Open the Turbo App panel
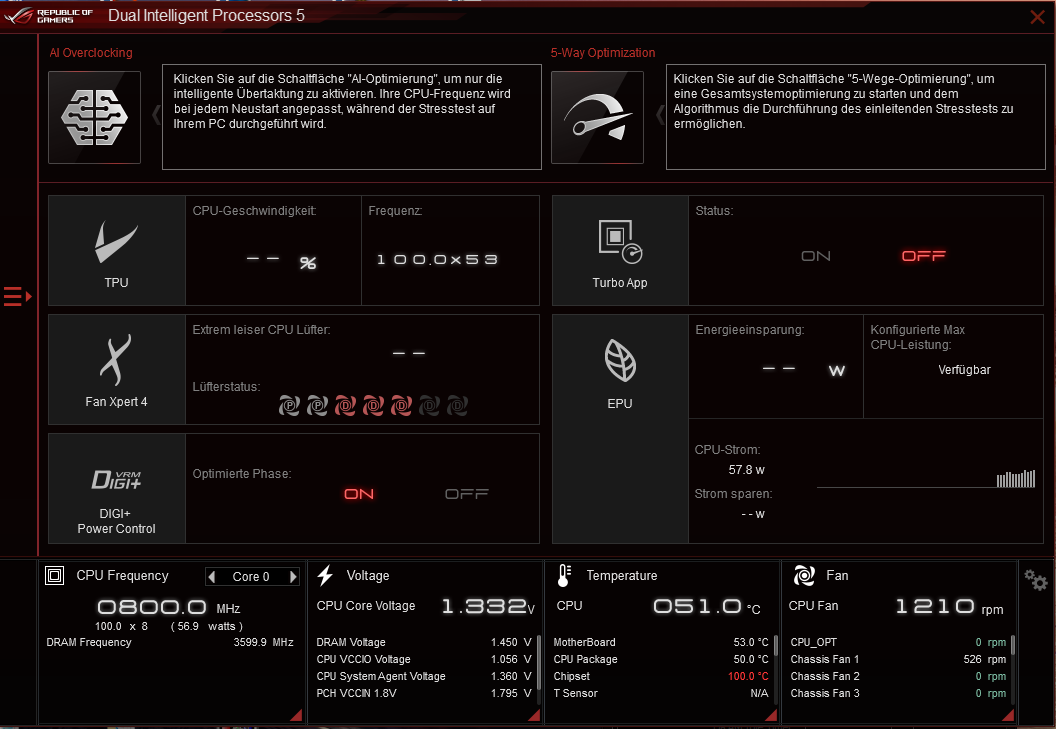This screenshot has width=1056, height=729. (x=620, y=251)
